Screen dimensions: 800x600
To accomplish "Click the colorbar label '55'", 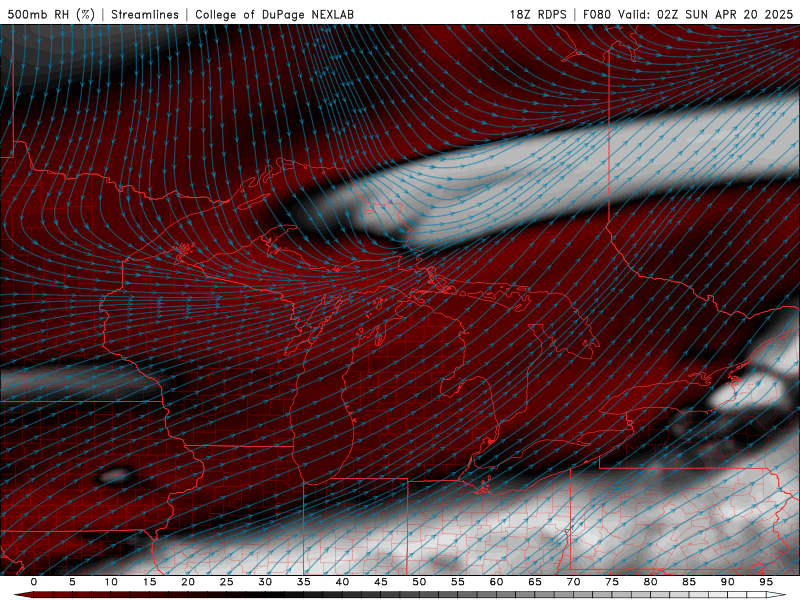I will click(458, 582).
